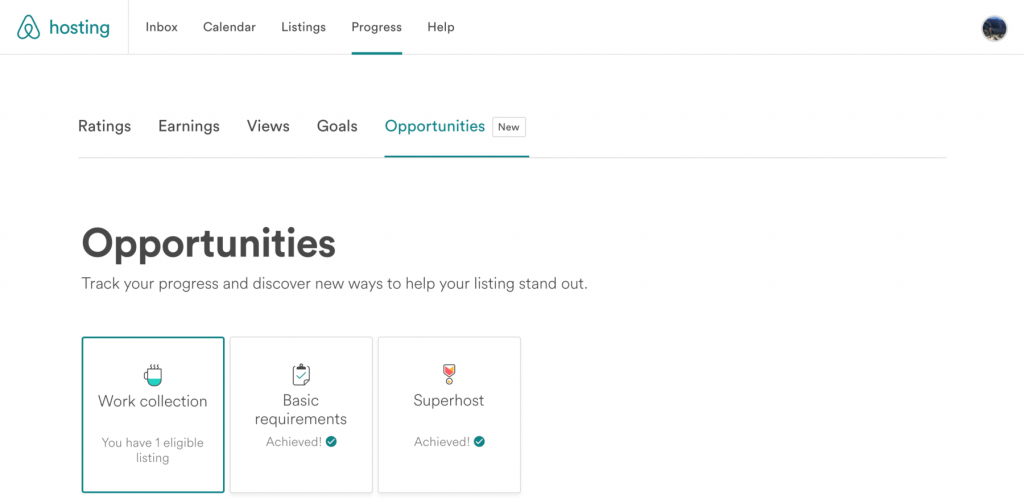Open 'You have 1 eligible listing' text
The height and width of the screenshot is (499, 1024).
tap(153, 450)
